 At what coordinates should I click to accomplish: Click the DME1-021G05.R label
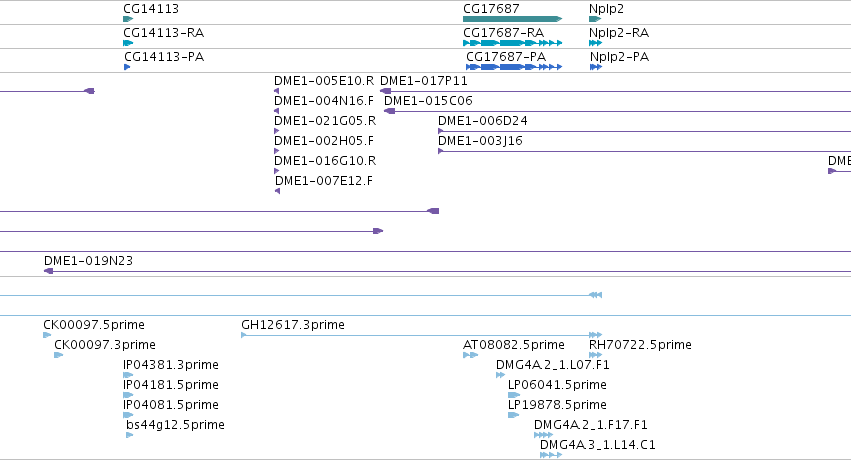point(325,121)
